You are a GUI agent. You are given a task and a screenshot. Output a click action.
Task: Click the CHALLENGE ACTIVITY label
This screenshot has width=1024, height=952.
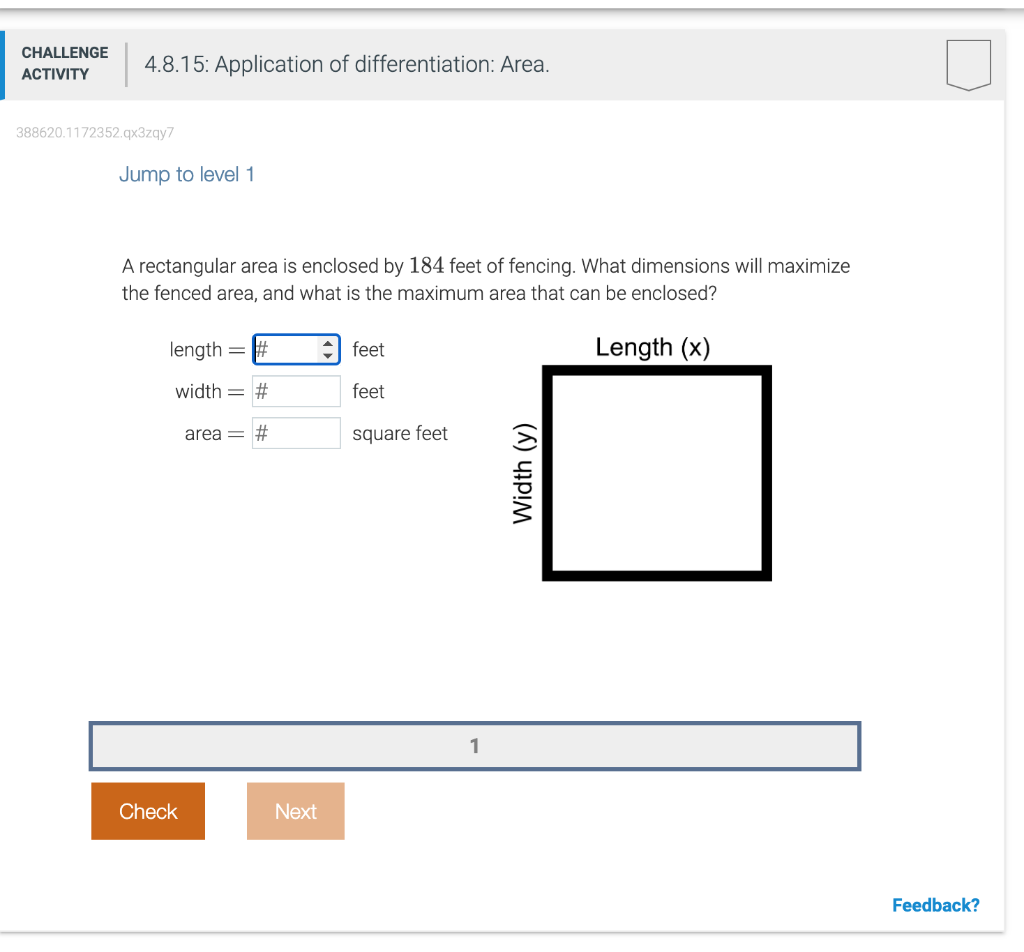tap(64, 64)
